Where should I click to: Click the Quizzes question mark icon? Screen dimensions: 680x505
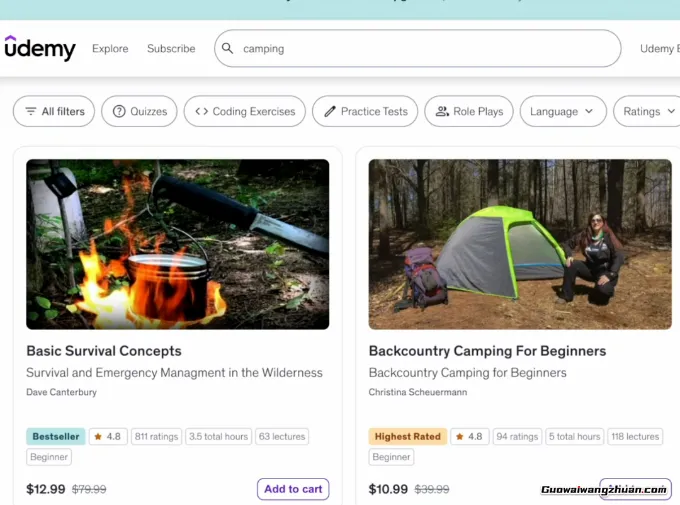[119, 112]
